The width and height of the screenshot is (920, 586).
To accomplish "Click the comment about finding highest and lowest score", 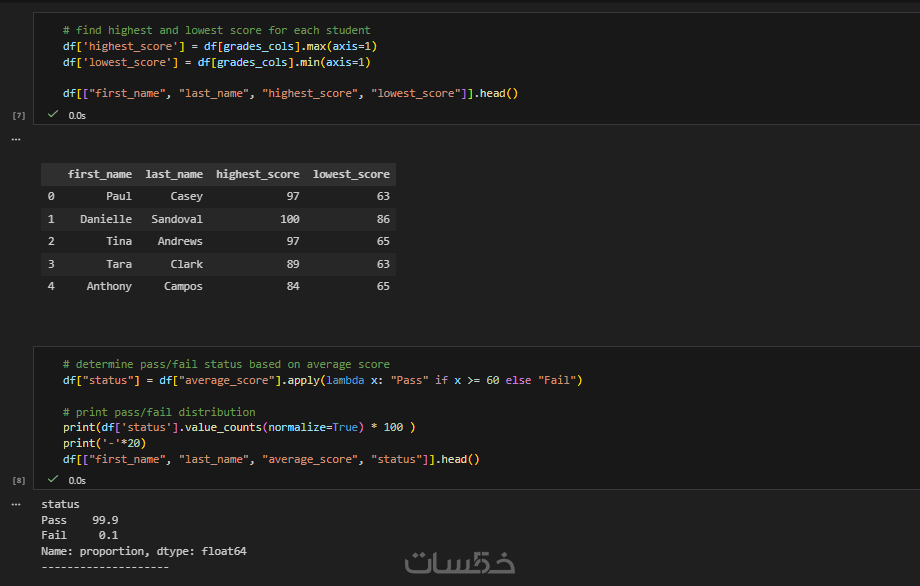I will coord(215,30).
